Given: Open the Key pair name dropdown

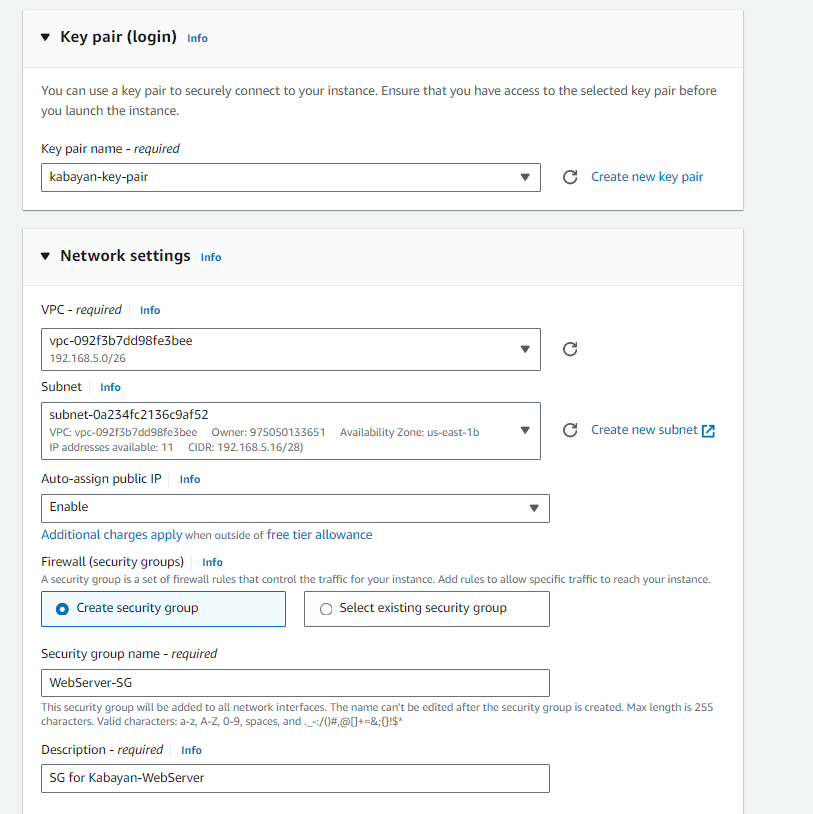Looking at the screenshot, I should coord(291,178).
